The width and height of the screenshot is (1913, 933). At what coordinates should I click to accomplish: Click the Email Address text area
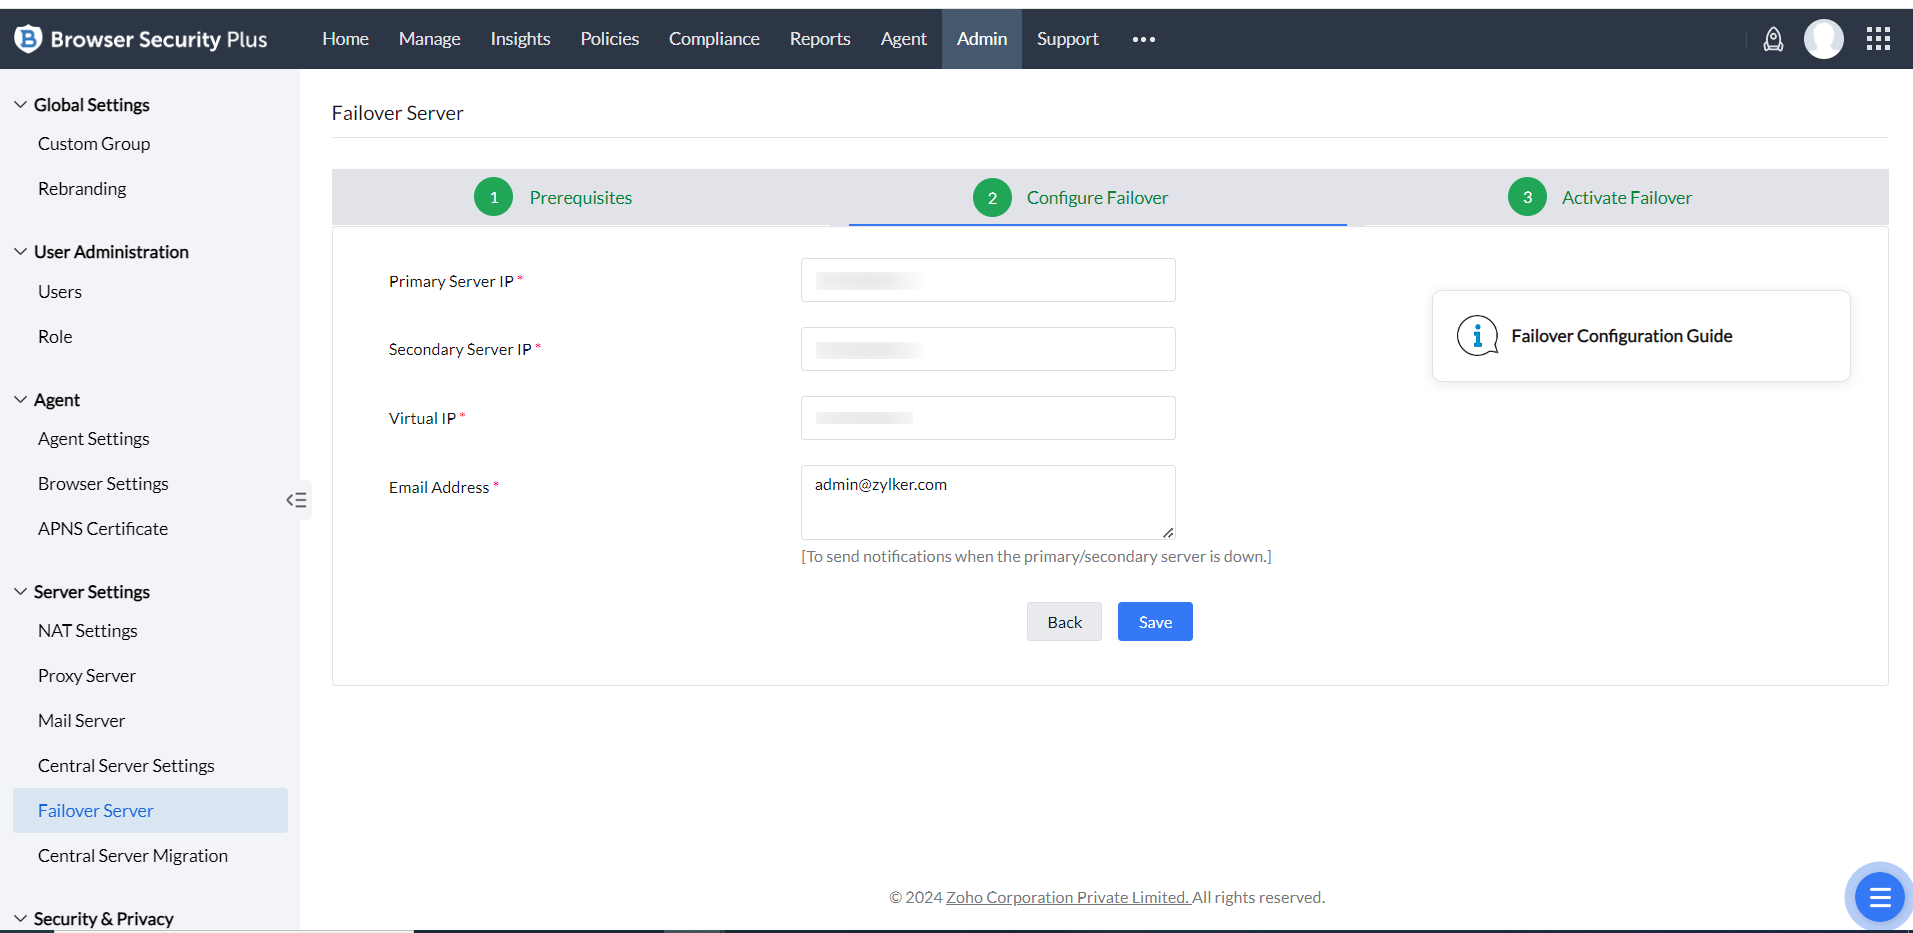coord(987,502)
